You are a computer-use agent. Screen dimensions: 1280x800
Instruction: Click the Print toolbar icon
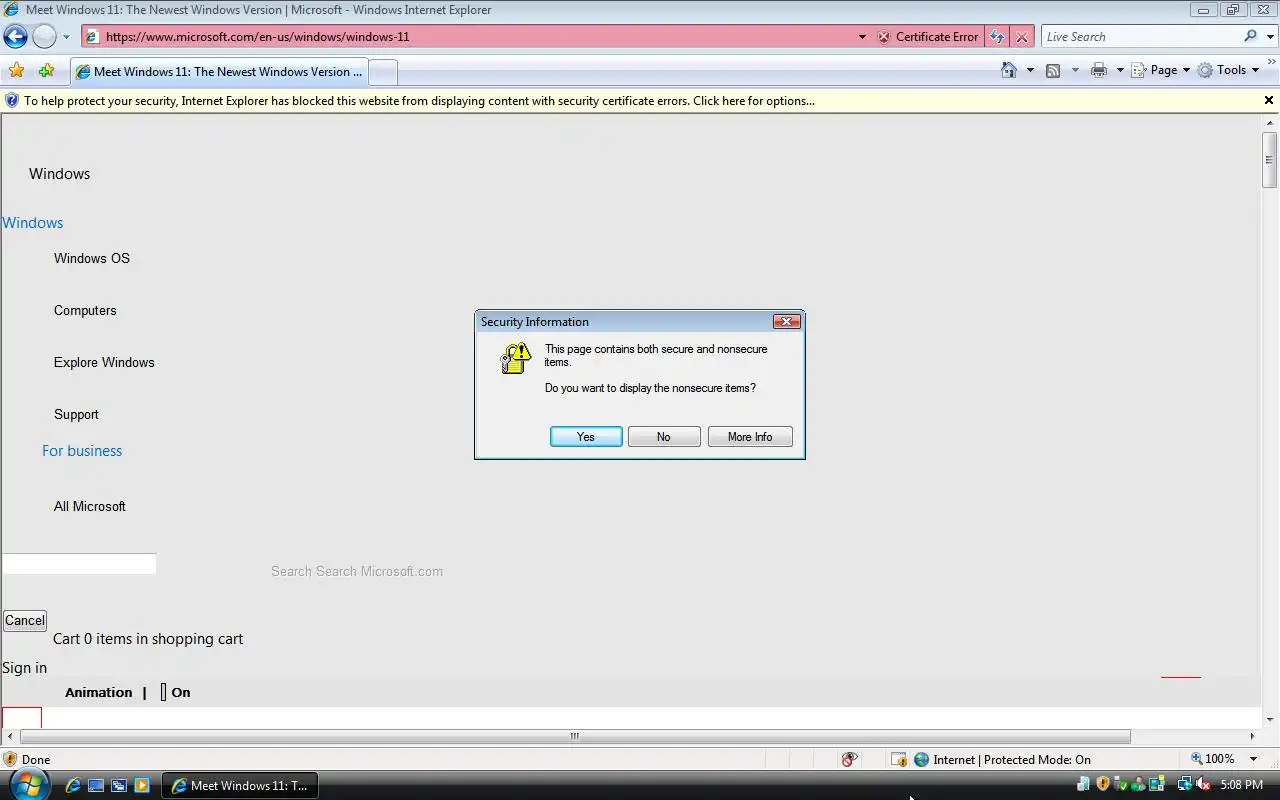pyautogui.click(x=1099, y=70)
